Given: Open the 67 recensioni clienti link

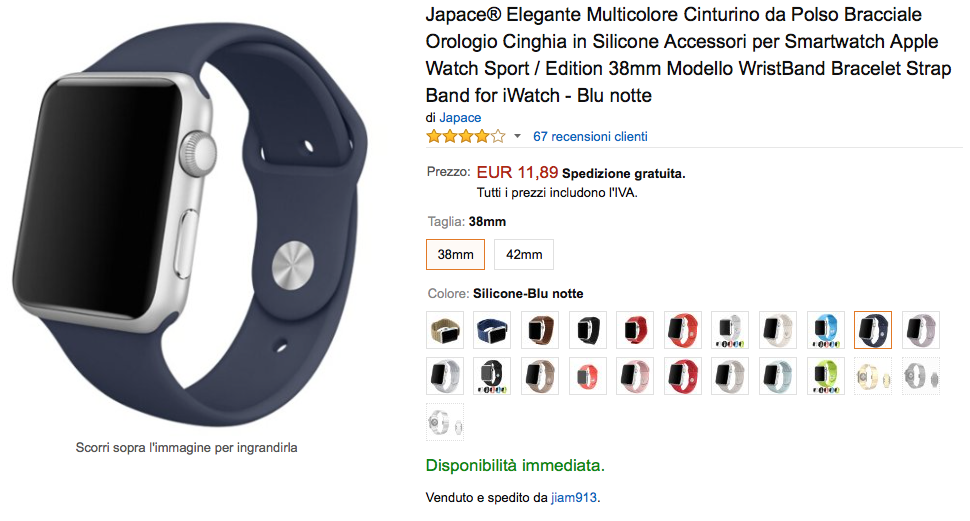Looking at the screenshot, I should coord(590,136).
